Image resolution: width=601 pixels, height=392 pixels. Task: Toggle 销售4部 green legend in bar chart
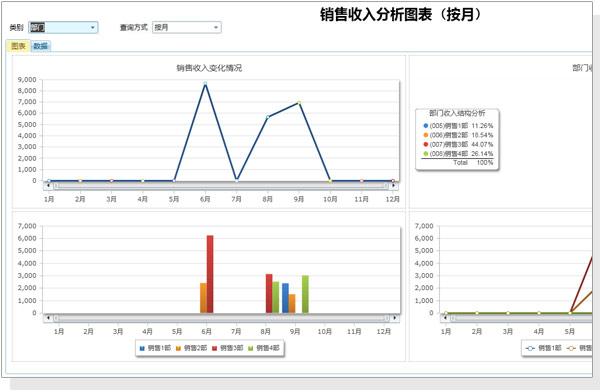264,348
